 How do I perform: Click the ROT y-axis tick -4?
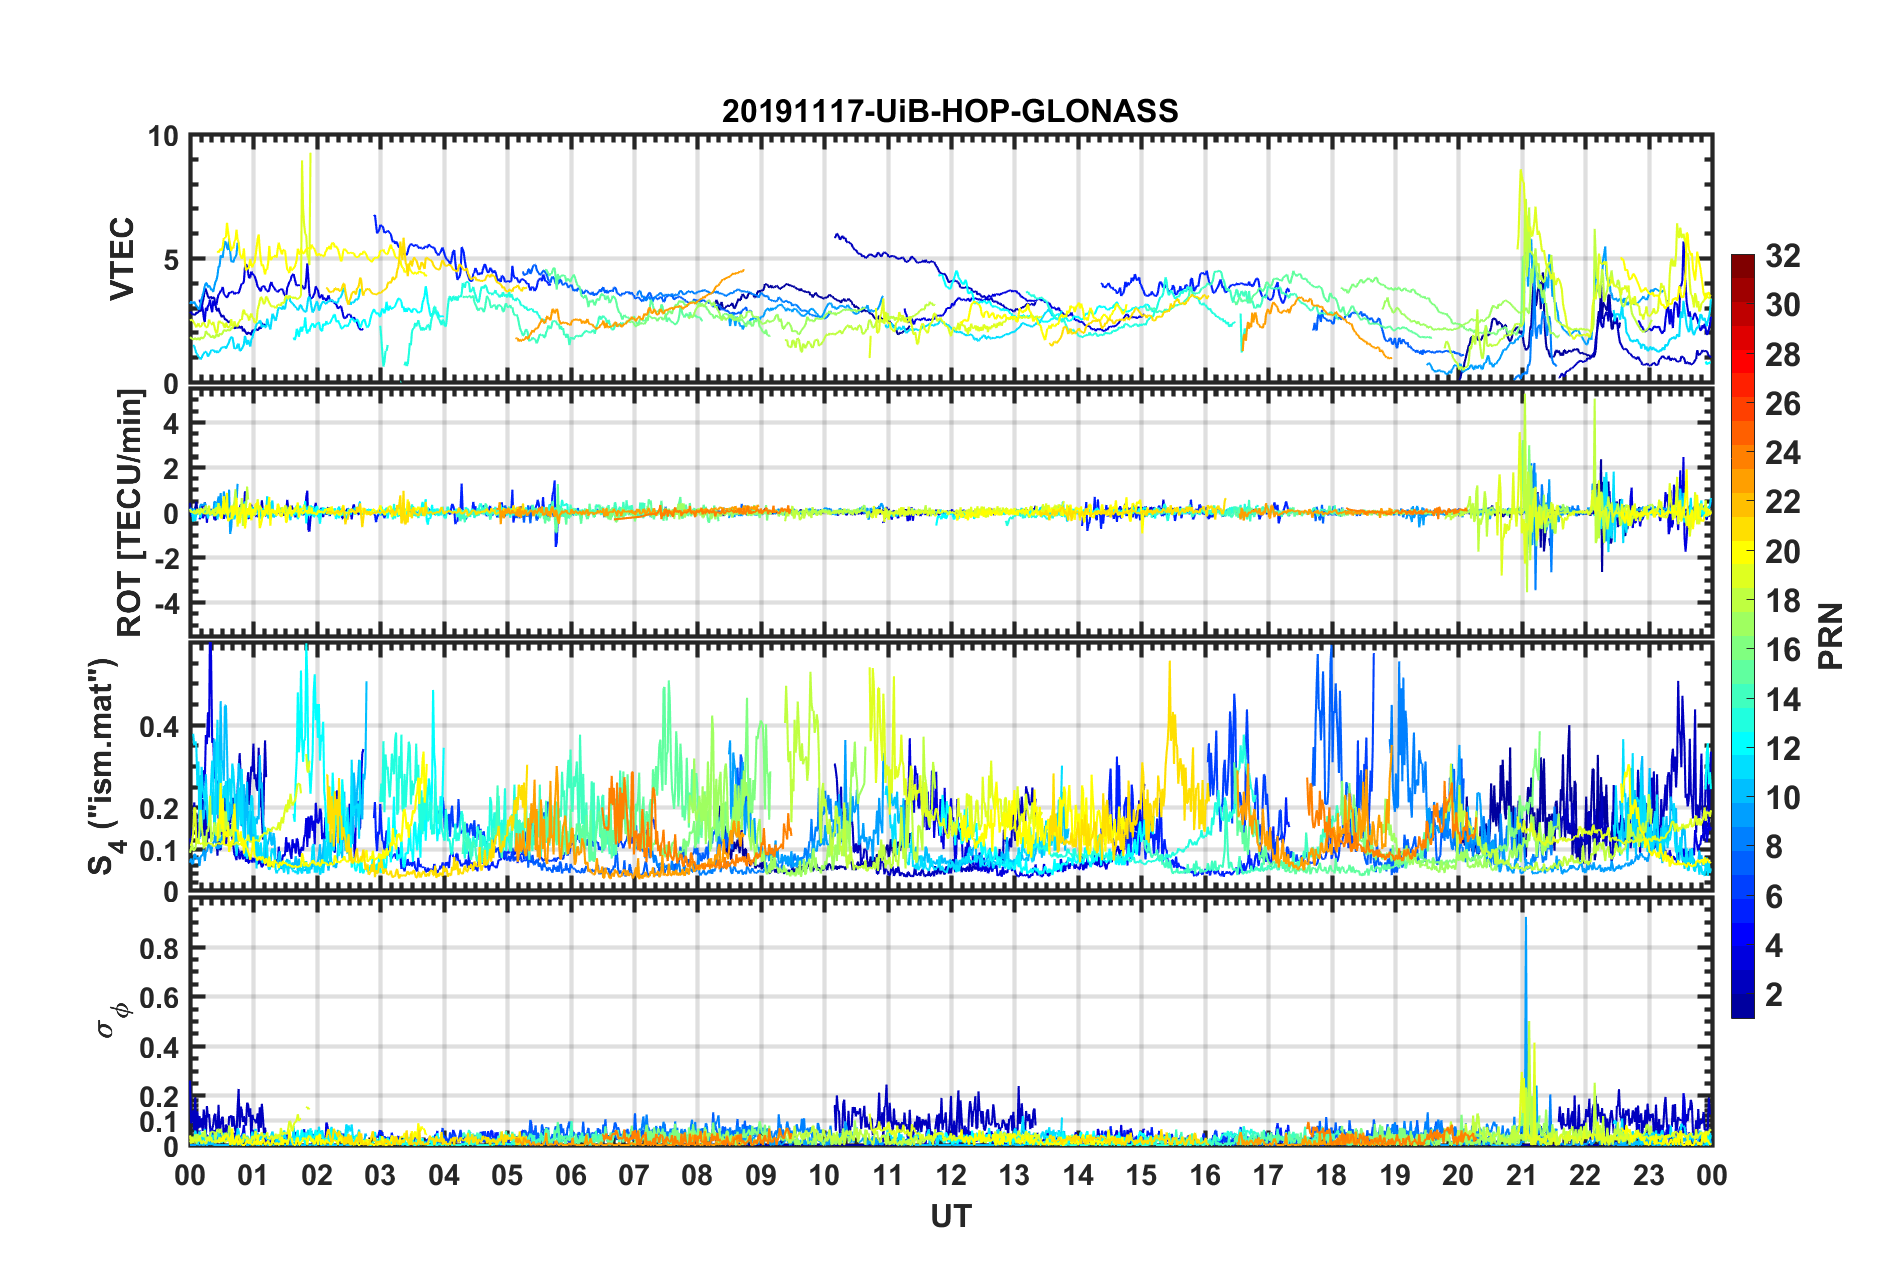point(167,603)
